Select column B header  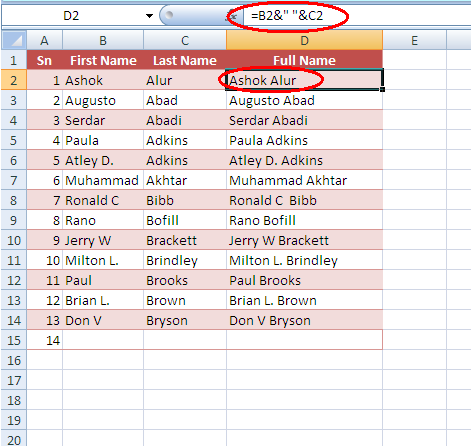pyautogui.click(x=103, y=40)
